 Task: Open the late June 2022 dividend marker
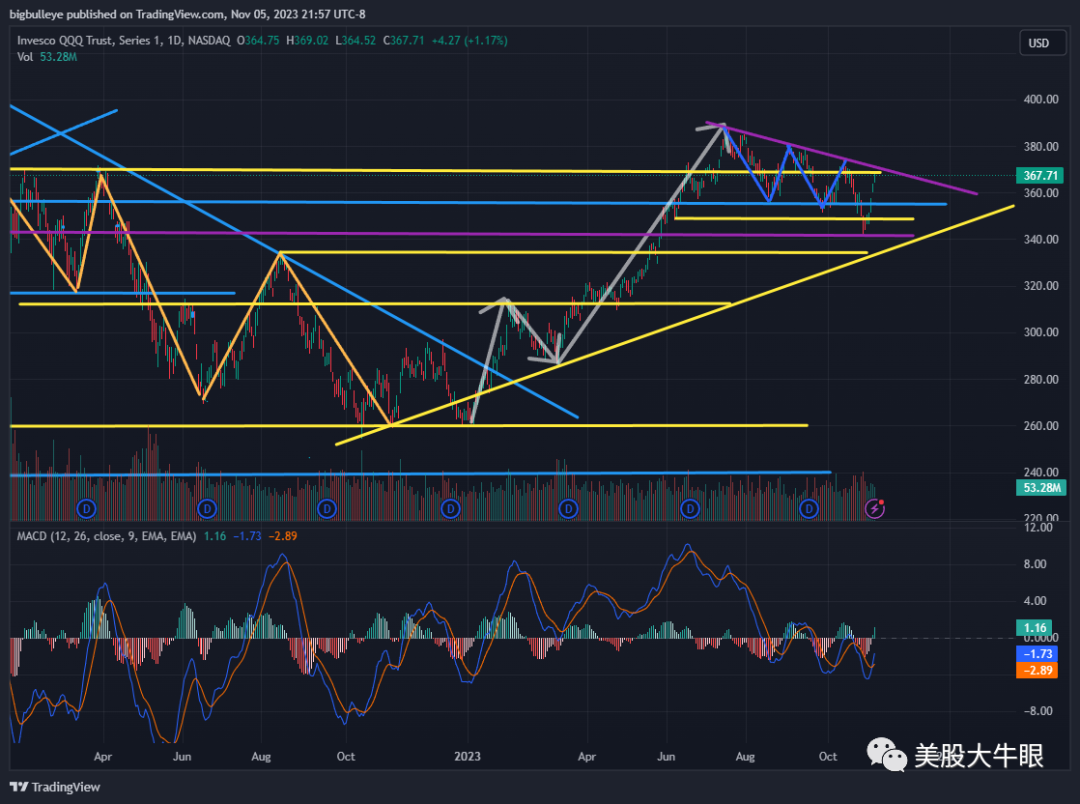point(207,509)
